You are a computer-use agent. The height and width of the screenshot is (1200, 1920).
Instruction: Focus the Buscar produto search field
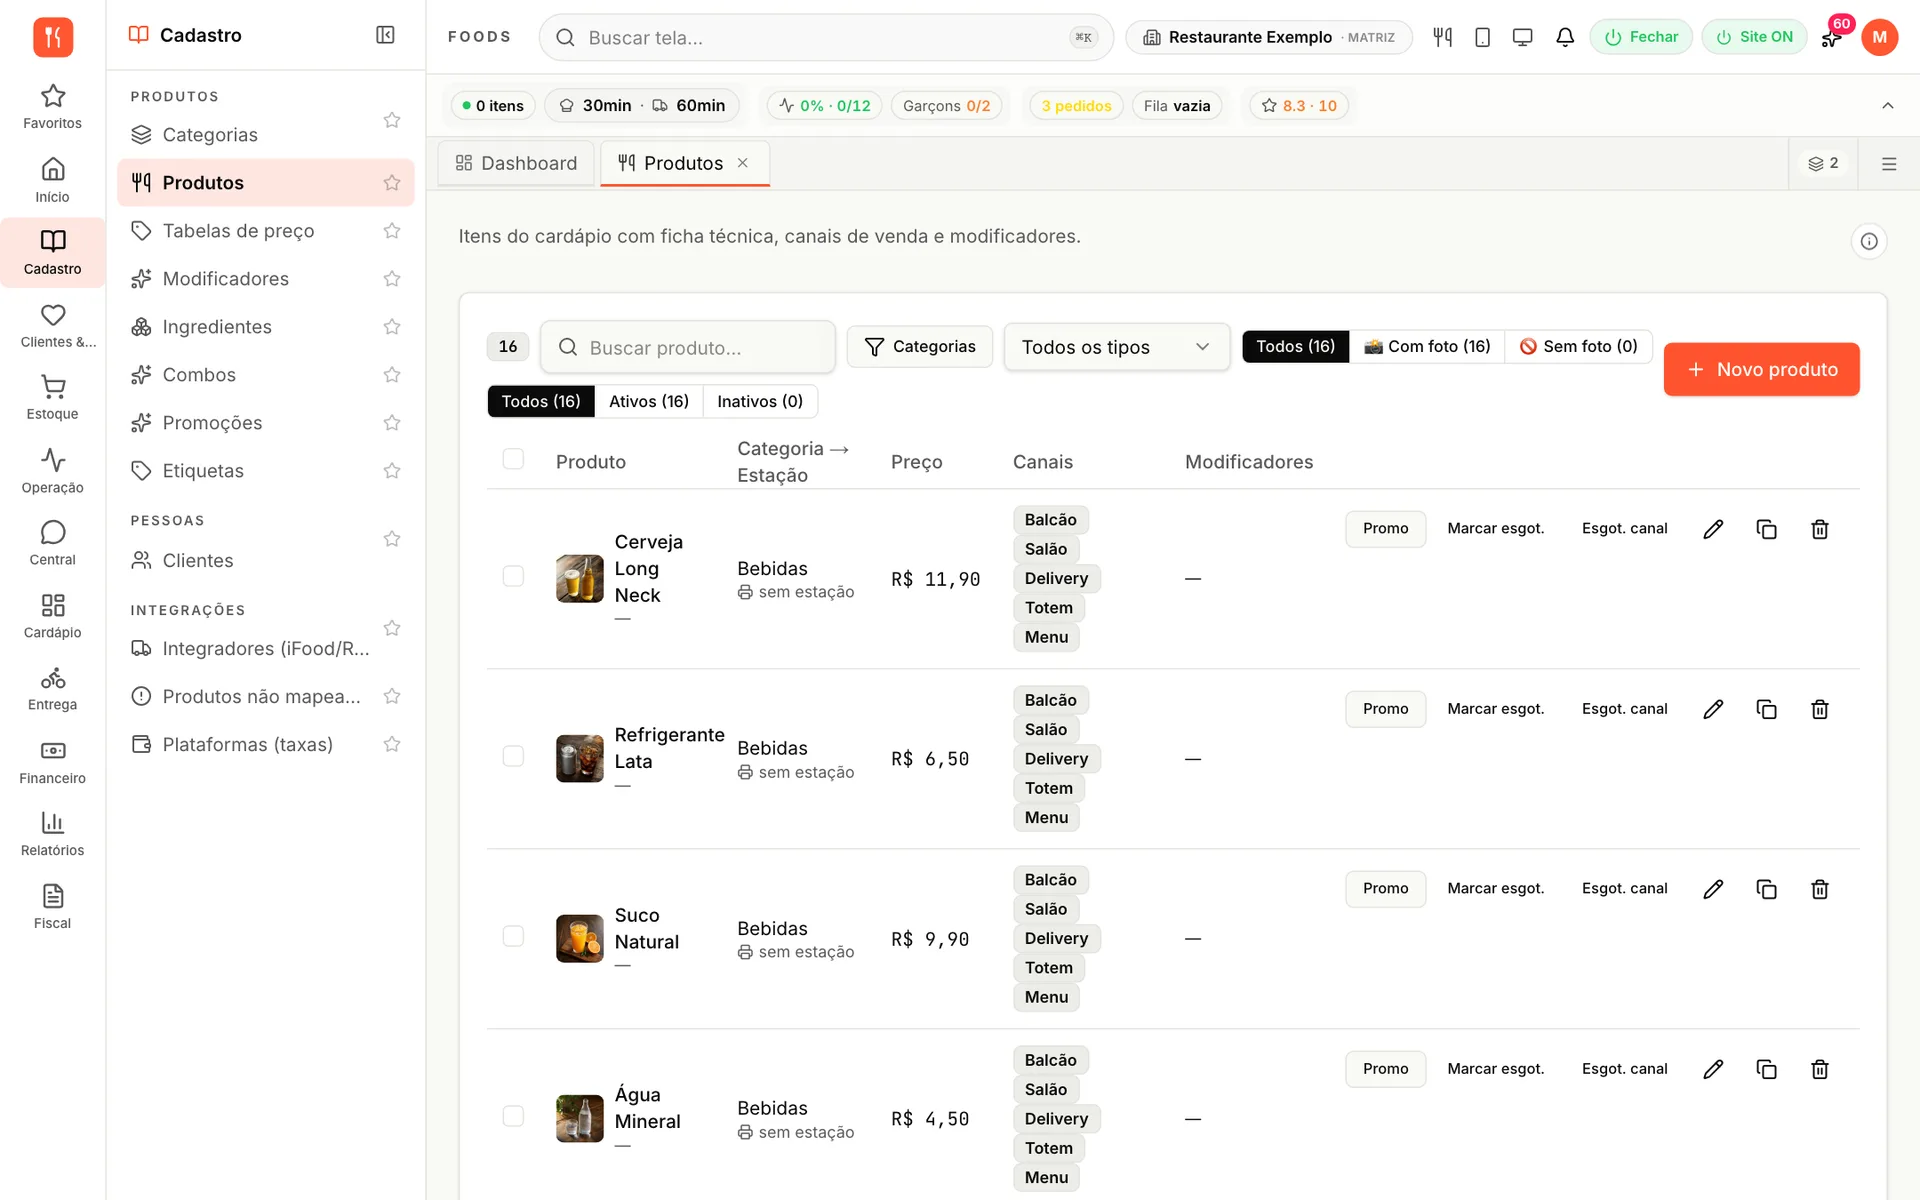pos(688,347)
